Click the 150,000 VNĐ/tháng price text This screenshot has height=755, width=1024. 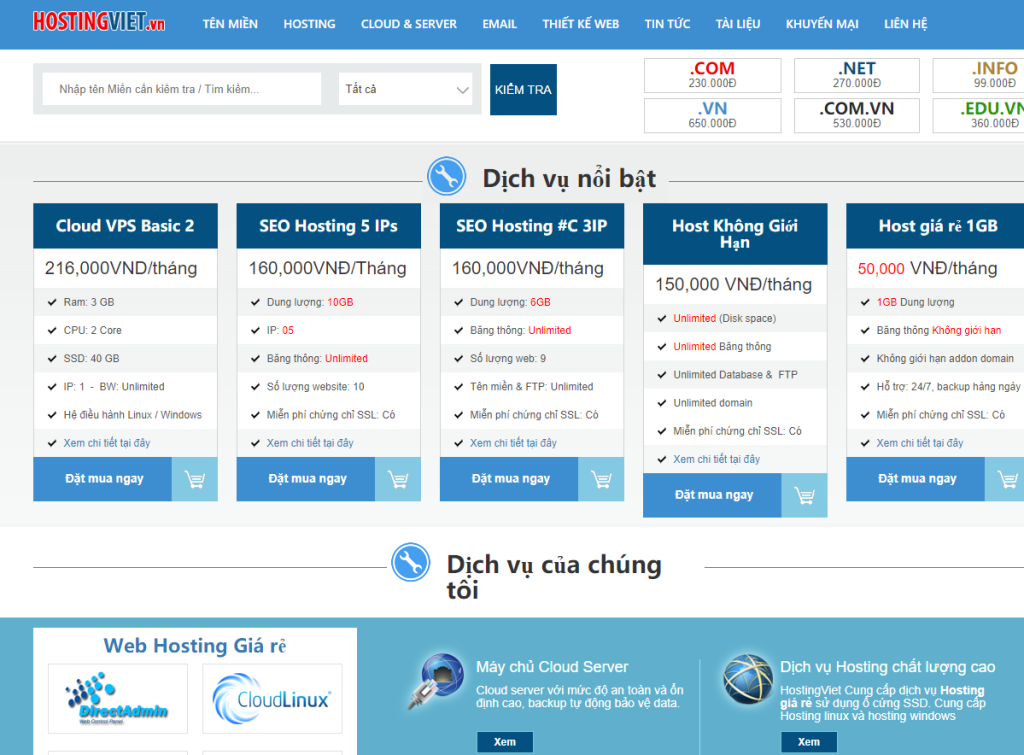pyautogui.click(x=733, y=285)
